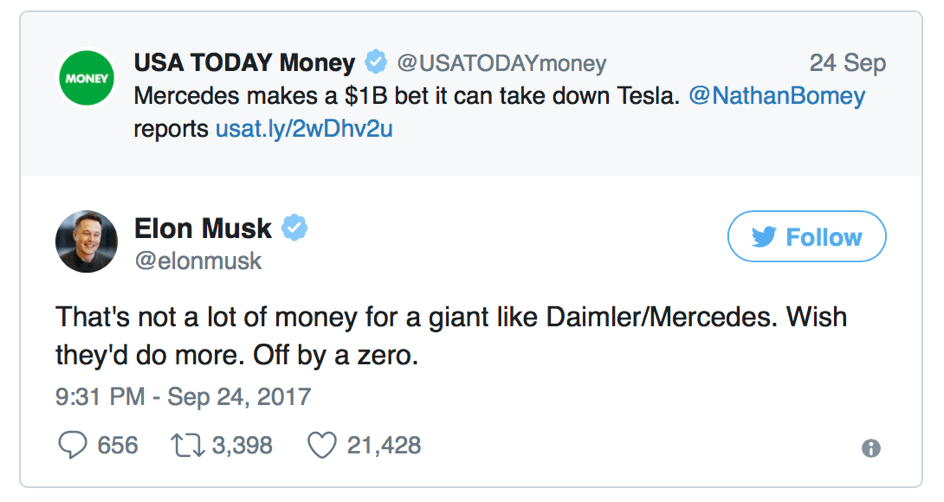
Task: Open the @NathanBomey mention
Action: point(777,96)
